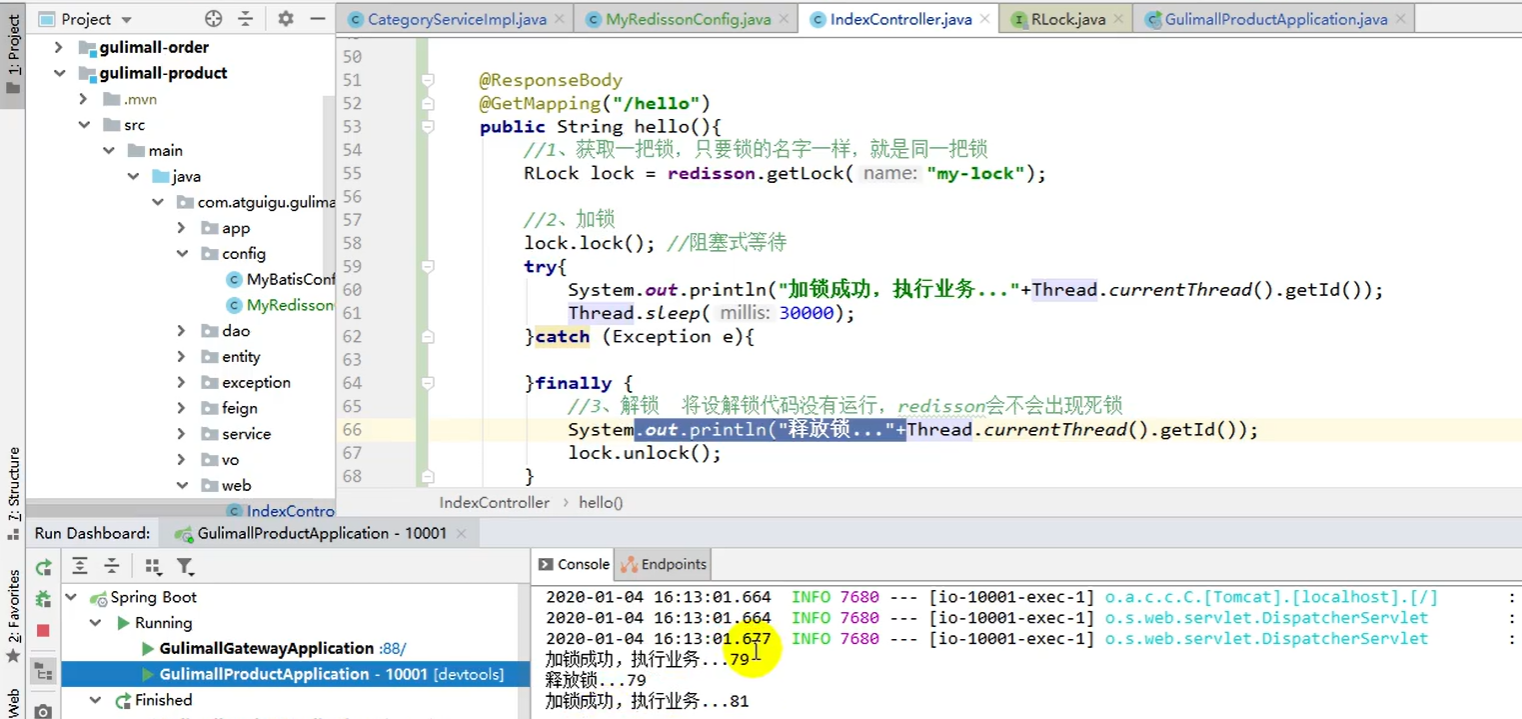The image size is (1522, 719).
Task: Open the Group By grid dropdown icon
Action: (152, 566)
